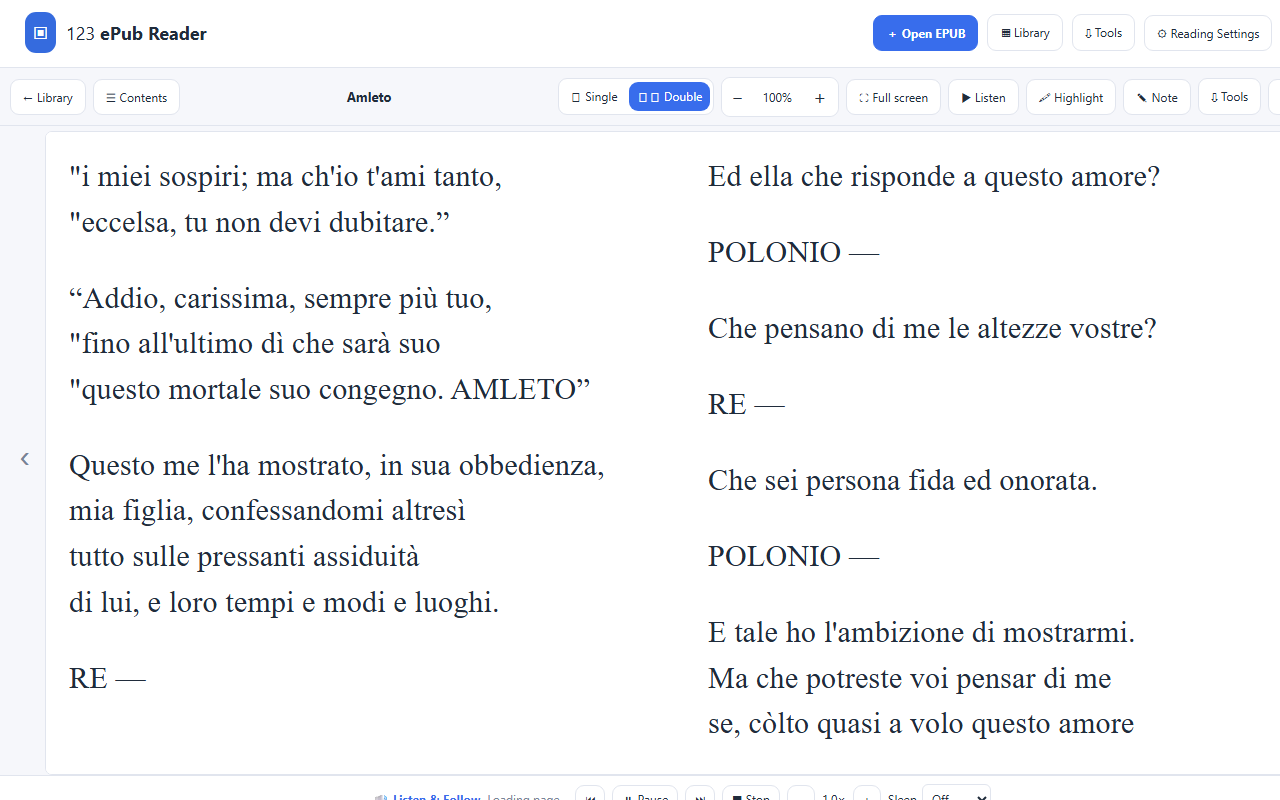1280x800 pixels.
Task: Click the line "mia figlia, confessandomi altresì"
Action: (267, 511)
